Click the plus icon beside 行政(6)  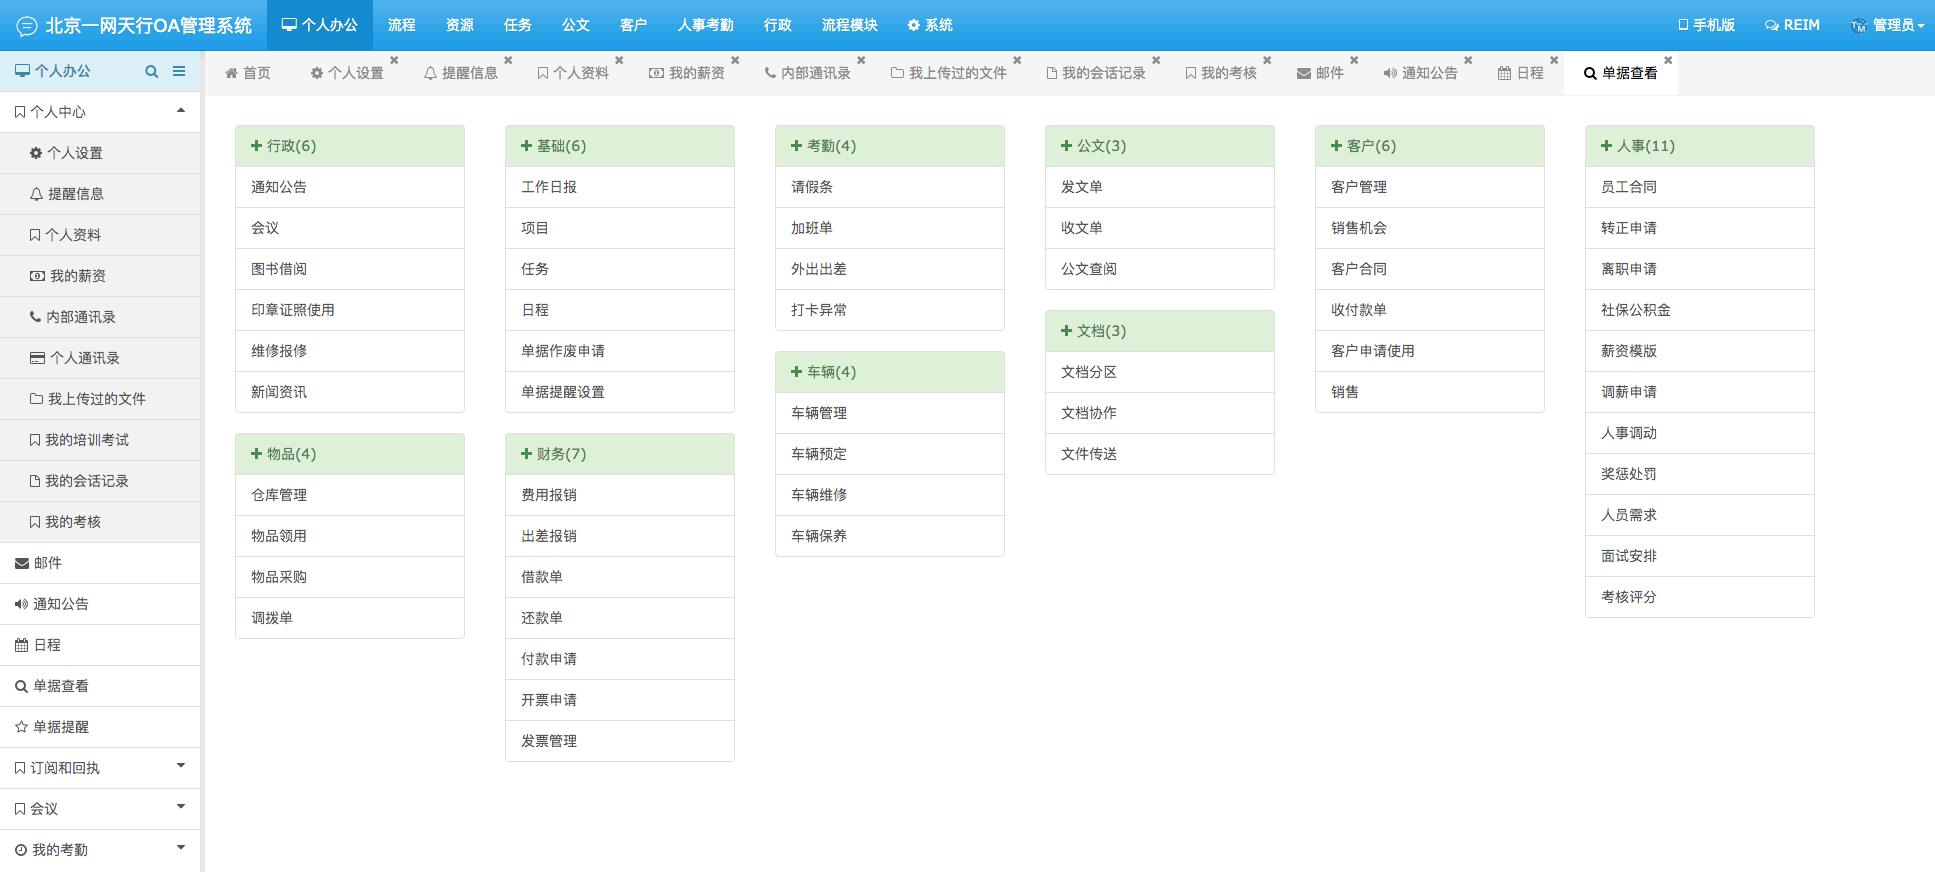tap(256, 146)
